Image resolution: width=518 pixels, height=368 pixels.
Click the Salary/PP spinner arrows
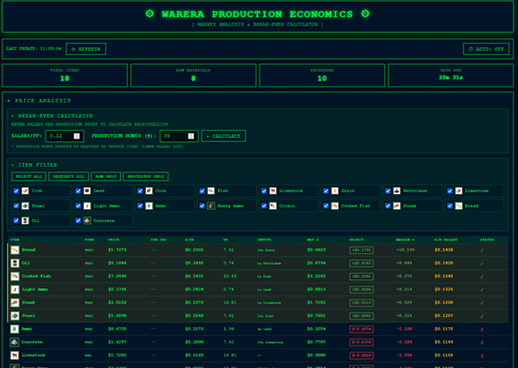point(77,136)
